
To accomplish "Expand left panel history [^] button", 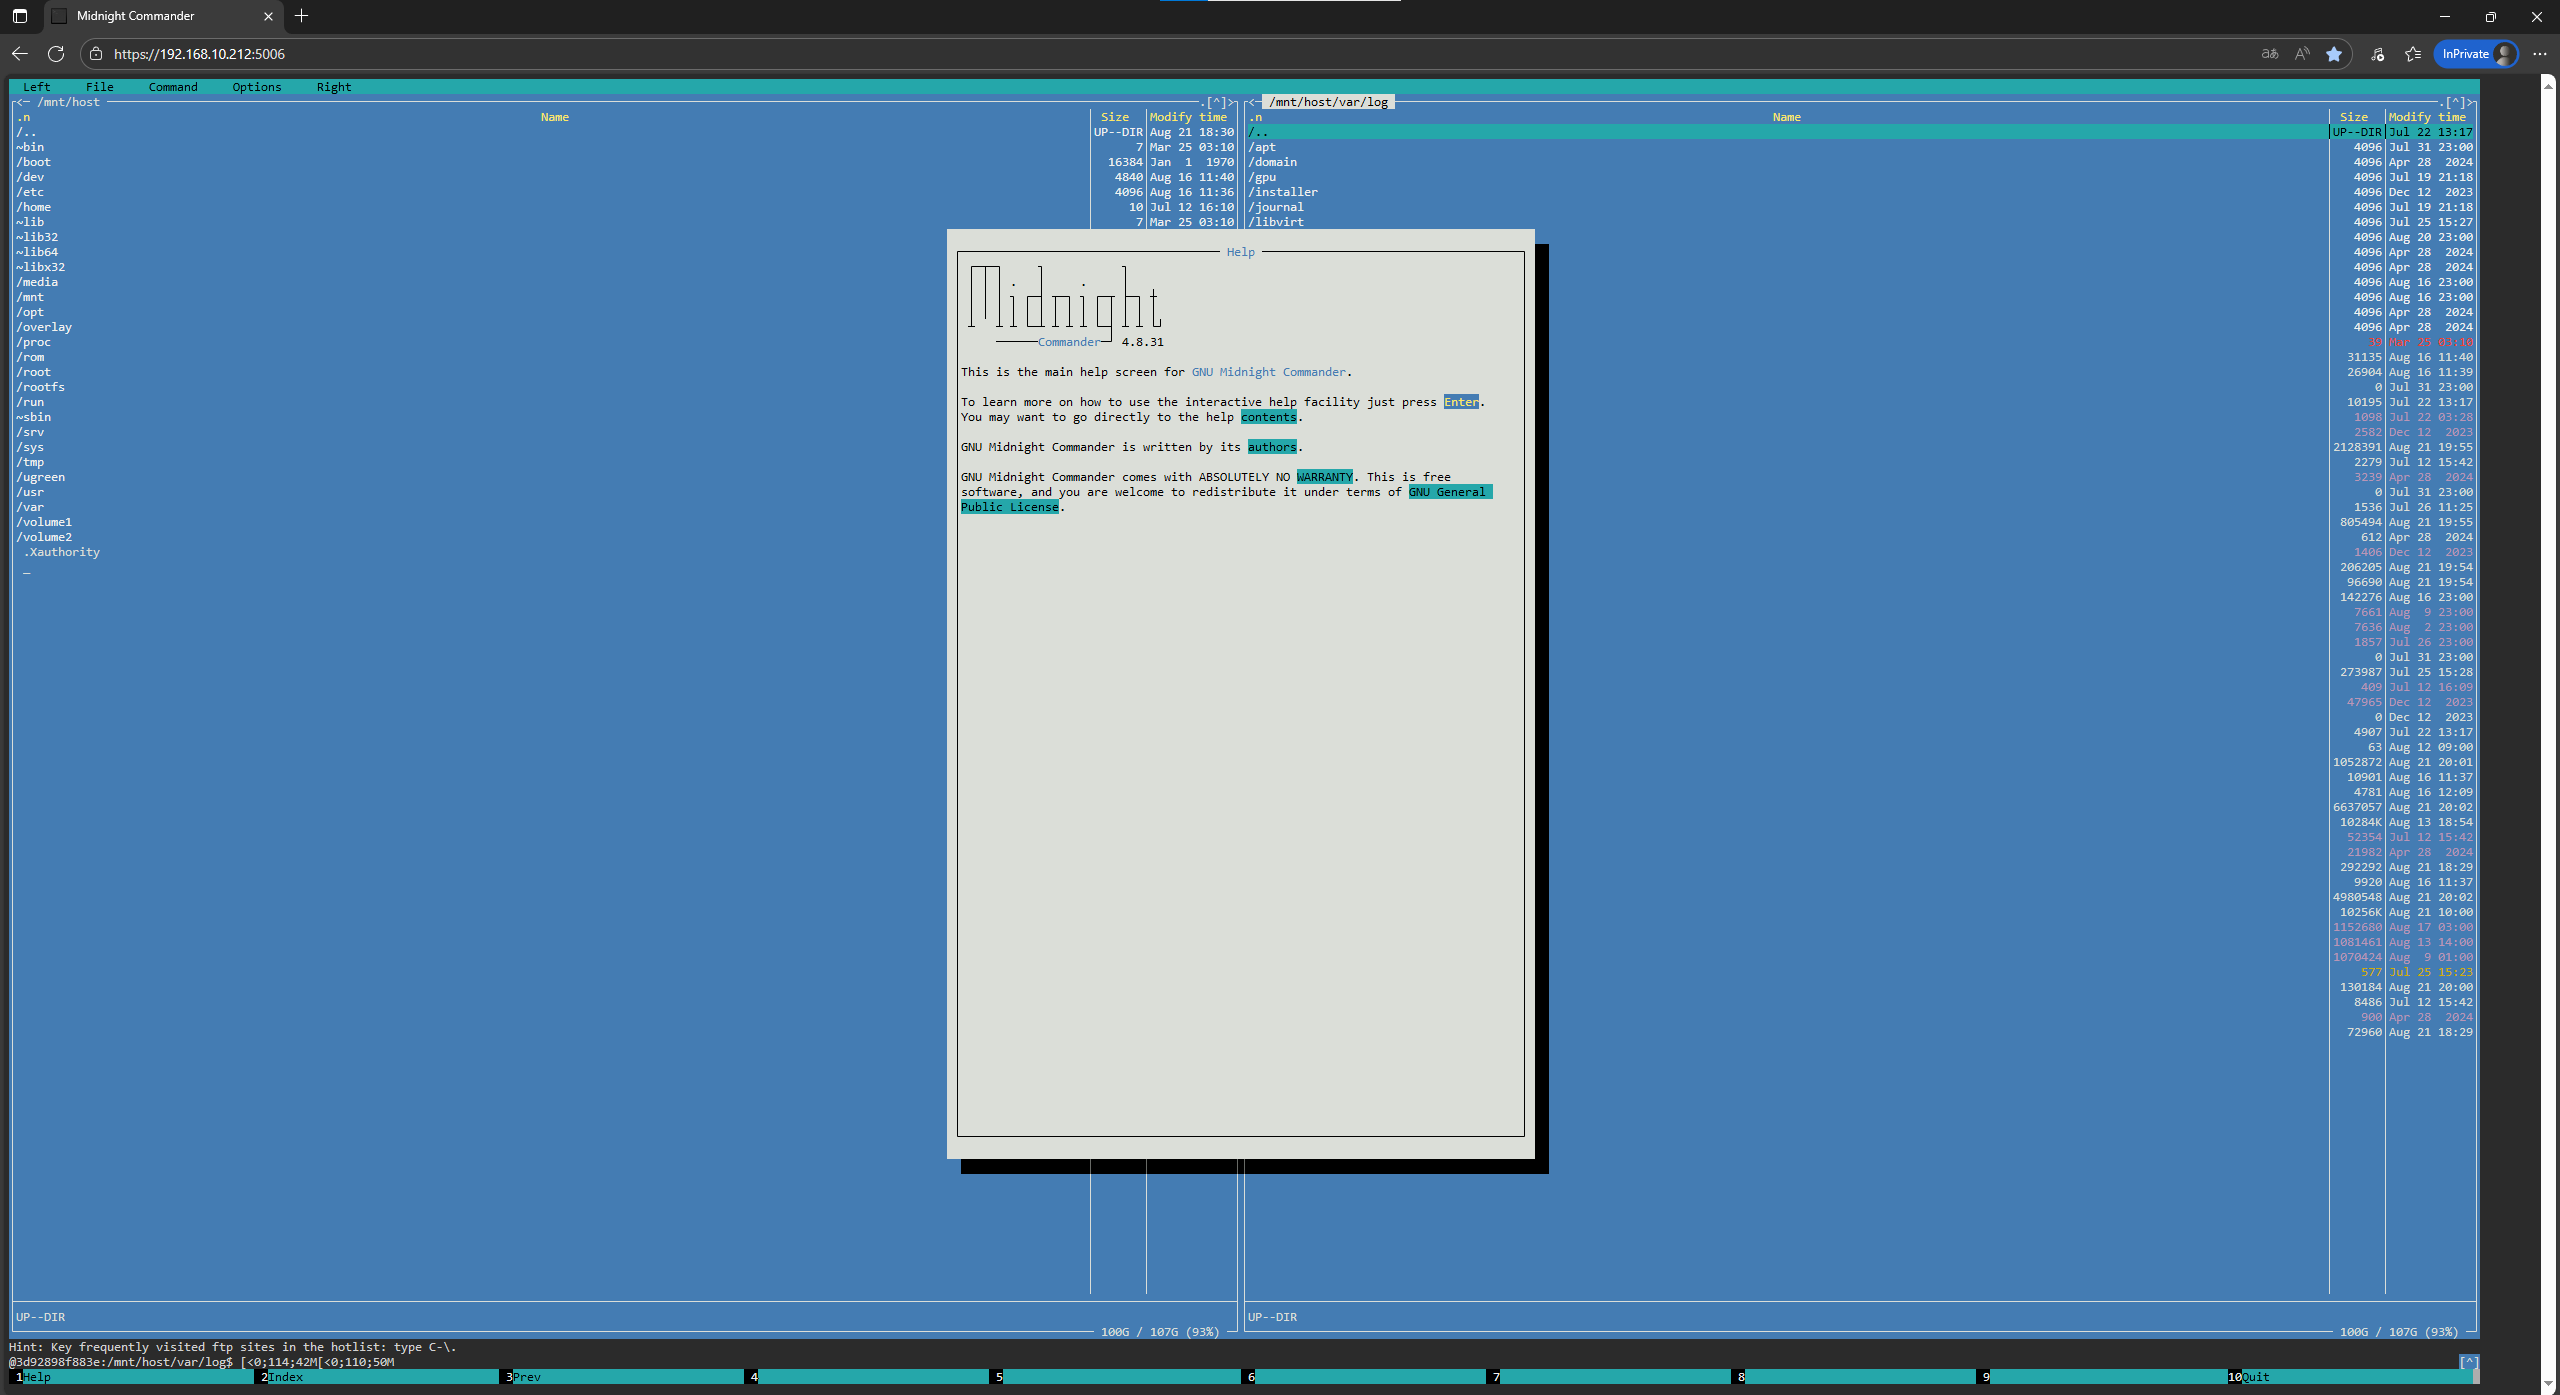I will pyautogui.click(x=1217, y=102).
